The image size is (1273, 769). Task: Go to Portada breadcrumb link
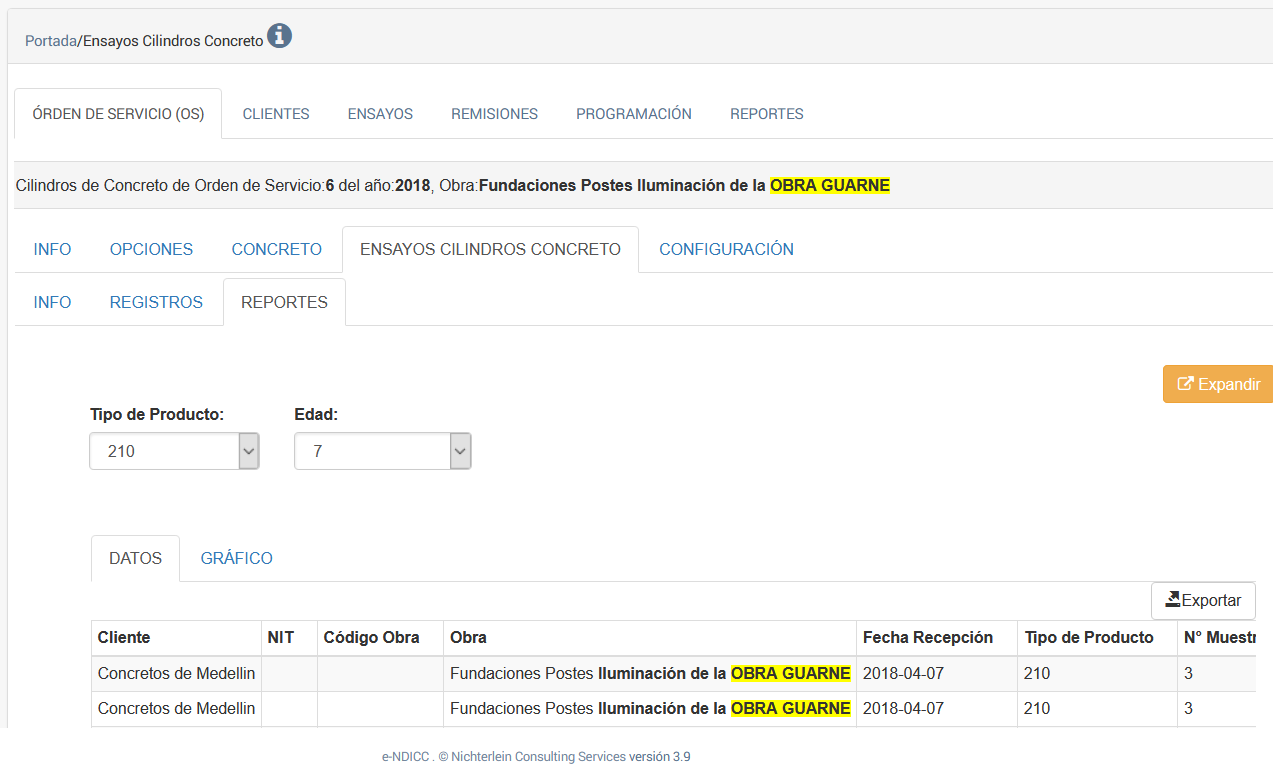(50, 41)
